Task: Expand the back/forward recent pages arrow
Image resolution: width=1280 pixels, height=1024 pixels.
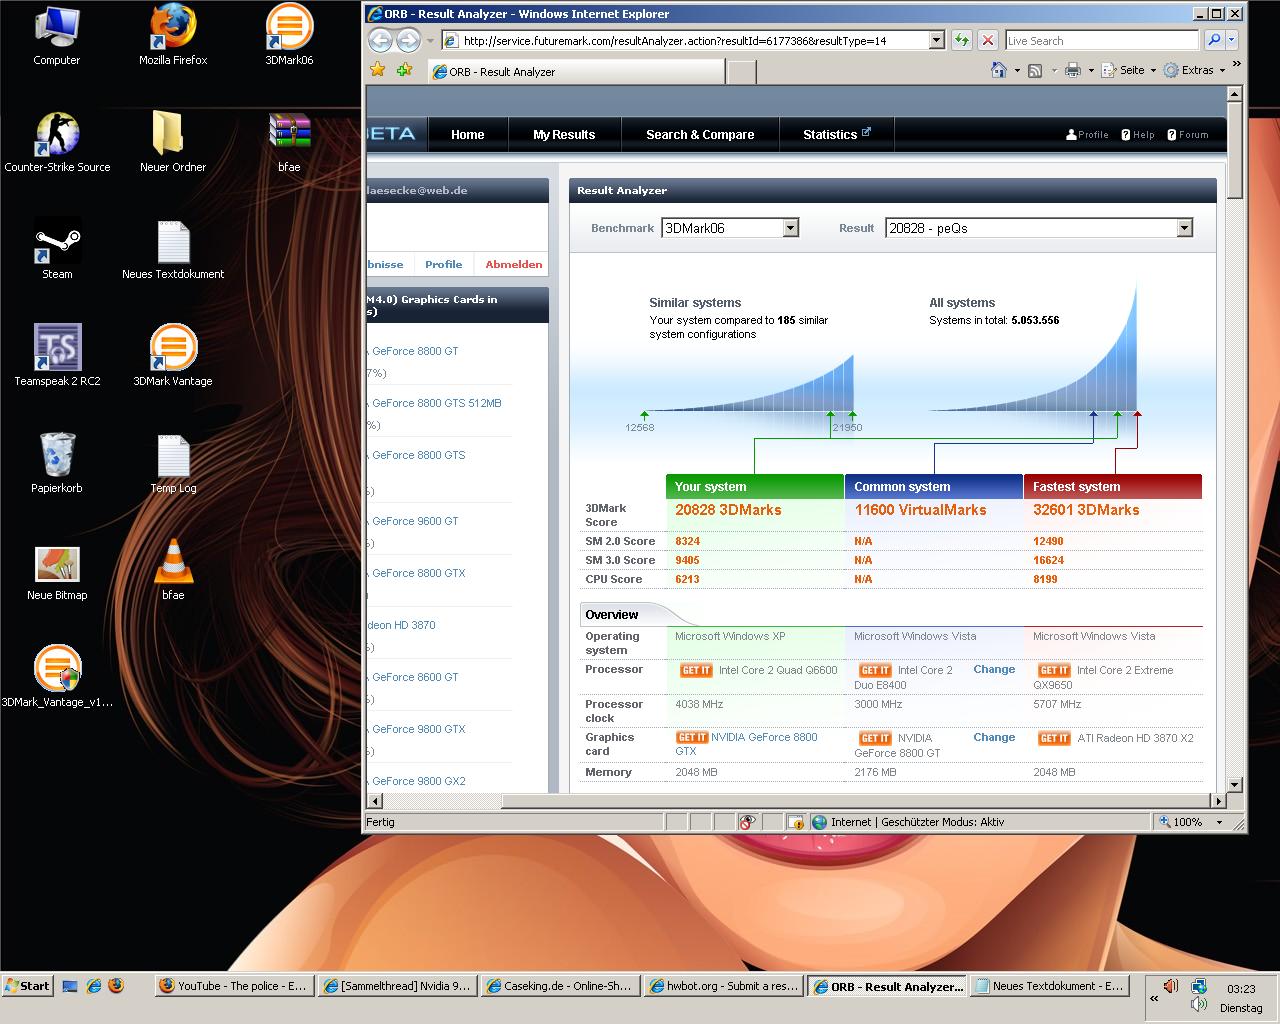Action: pyautogui.click(x=430, y=41)
